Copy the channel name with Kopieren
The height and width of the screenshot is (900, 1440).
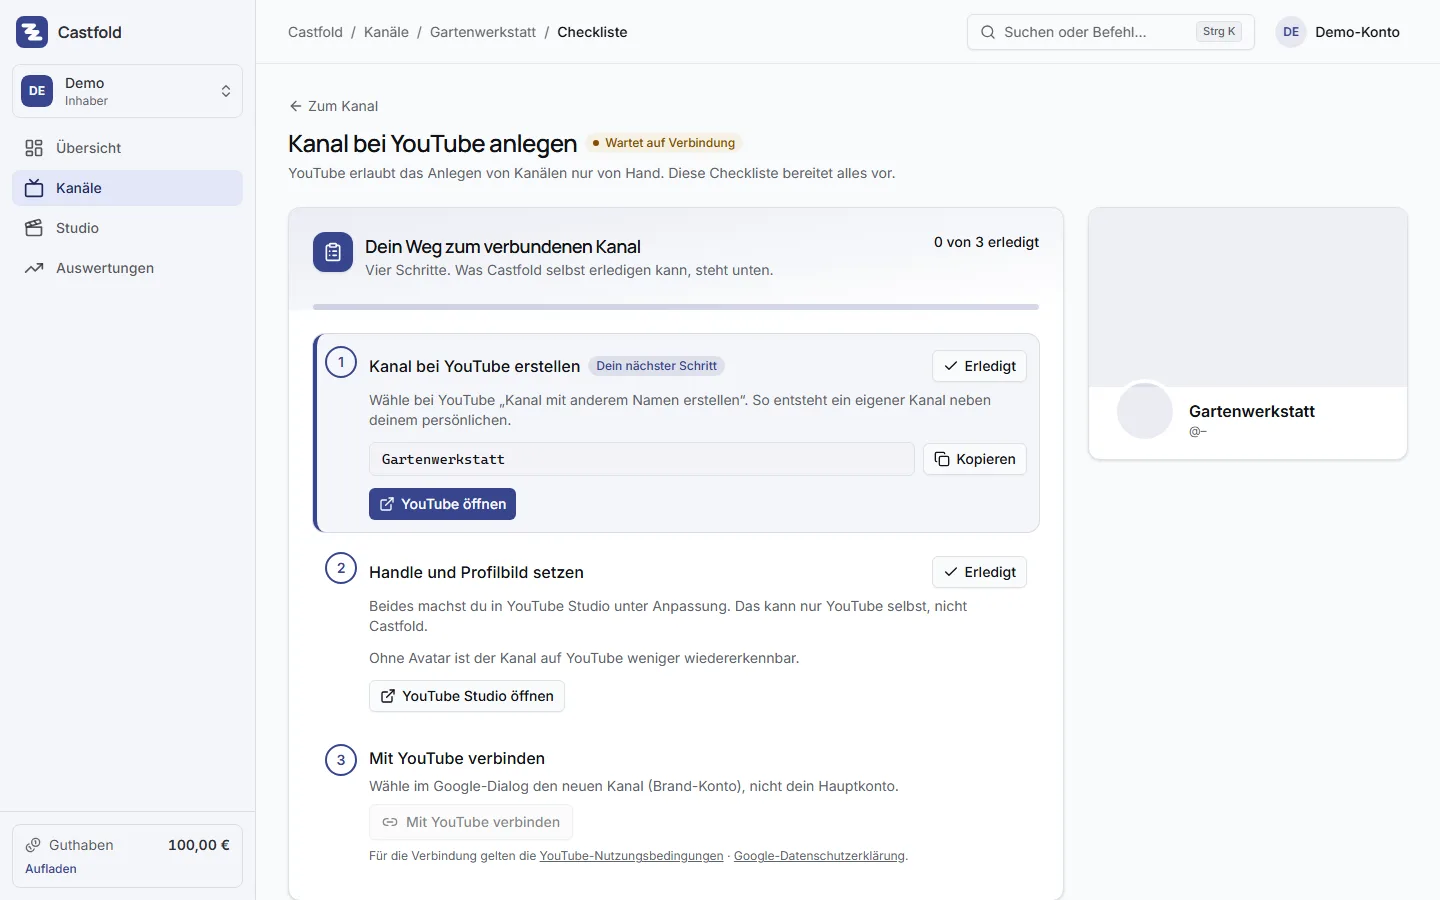point(975,459)
